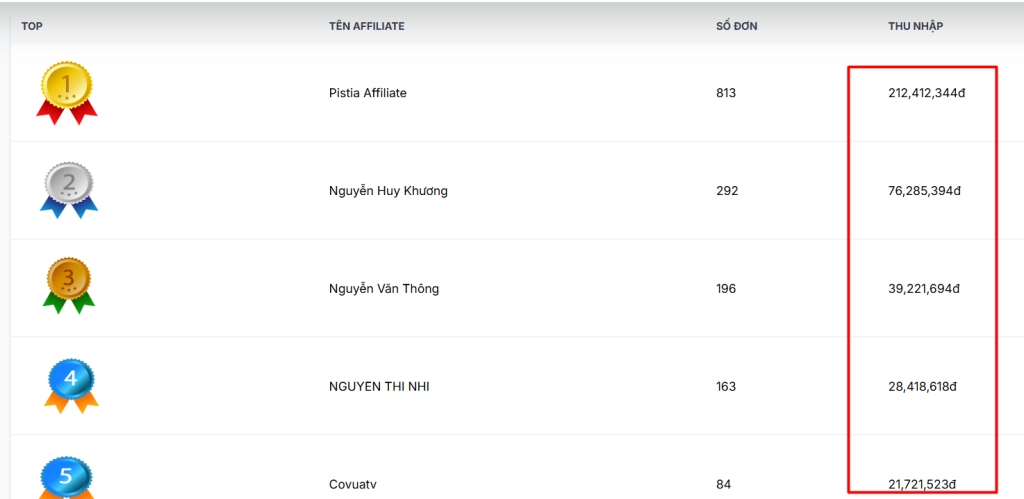Click the blue fifth-place medal icon
The width and height of the screenshot is (1024, 499).
click(67, 478)
